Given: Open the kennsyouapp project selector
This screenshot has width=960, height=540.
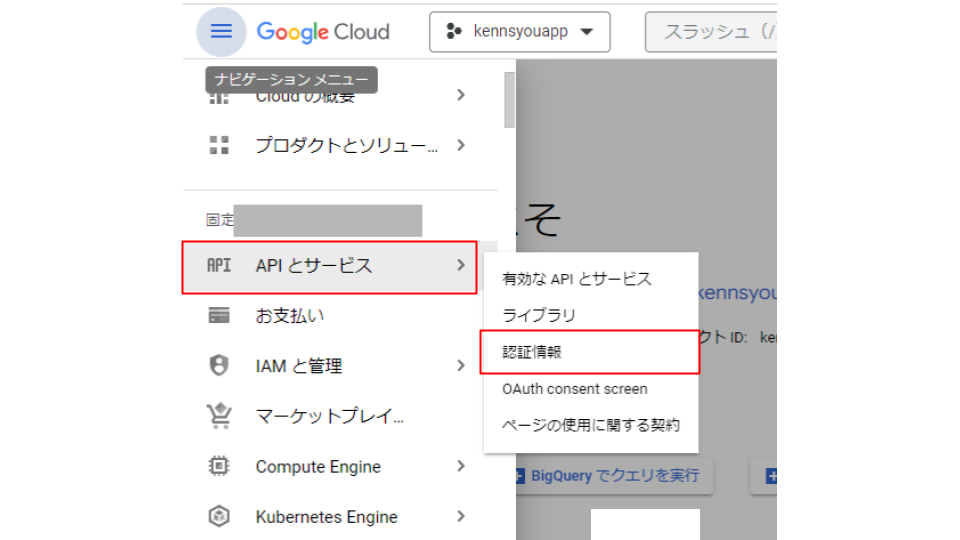Looking at the screenshot, I should [519, 32].
